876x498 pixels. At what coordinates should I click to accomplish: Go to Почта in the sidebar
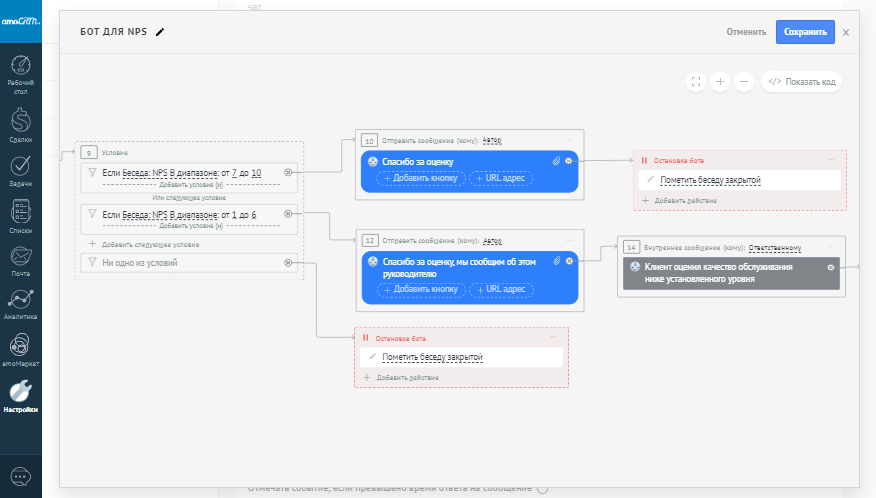21,259
